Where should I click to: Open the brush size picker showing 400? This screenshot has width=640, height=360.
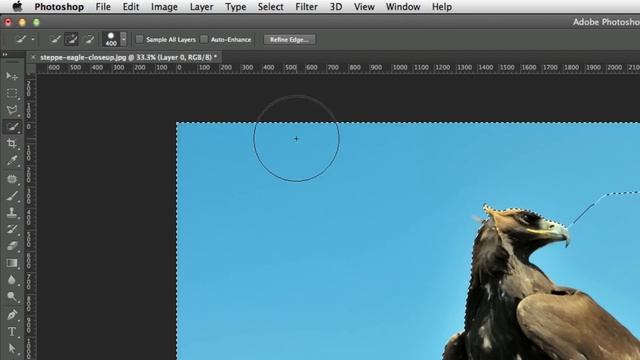tap(111, 40)
